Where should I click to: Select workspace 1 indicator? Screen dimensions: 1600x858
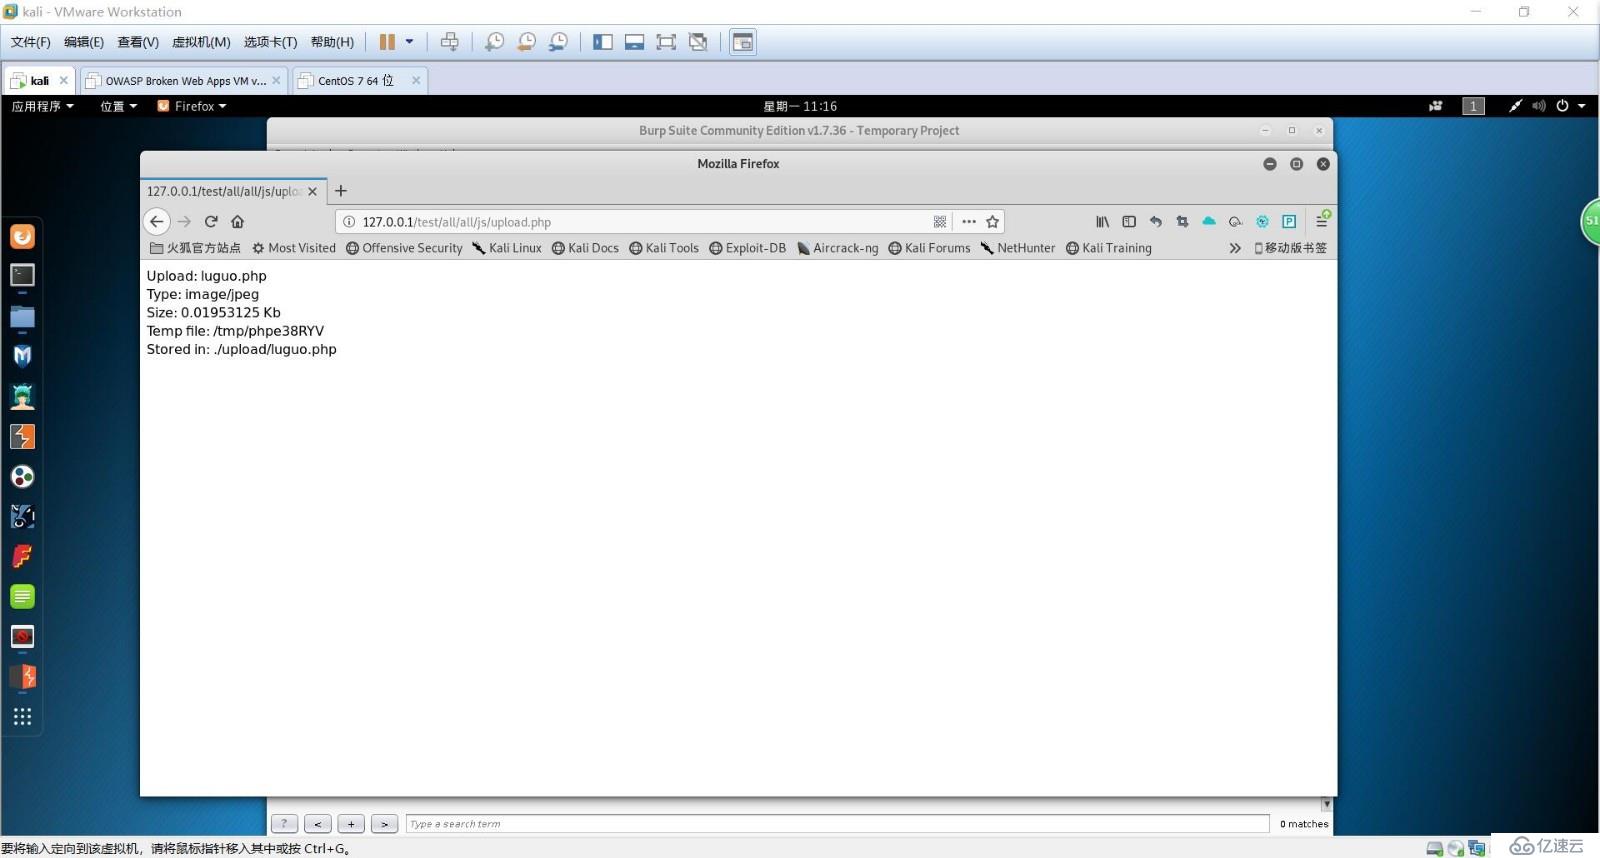1473,106
